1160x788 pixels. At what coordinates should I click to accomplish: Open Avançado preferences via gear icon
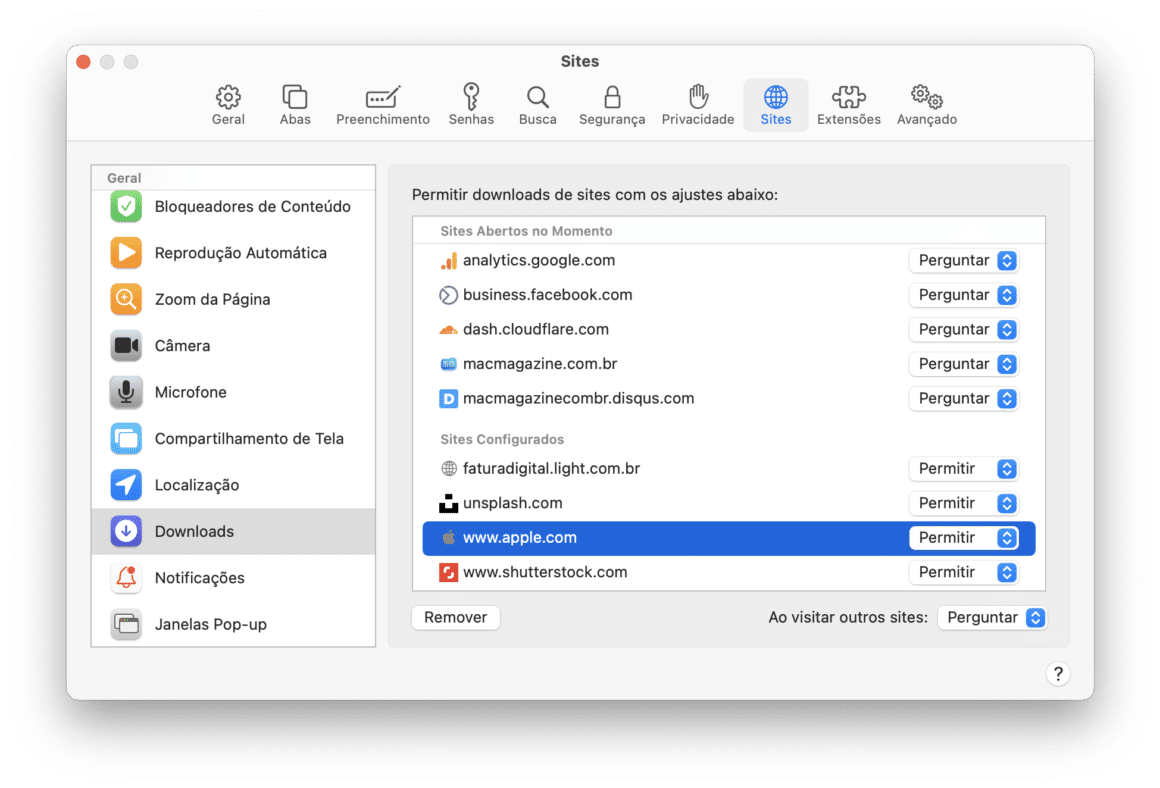[x=926, y=104]
